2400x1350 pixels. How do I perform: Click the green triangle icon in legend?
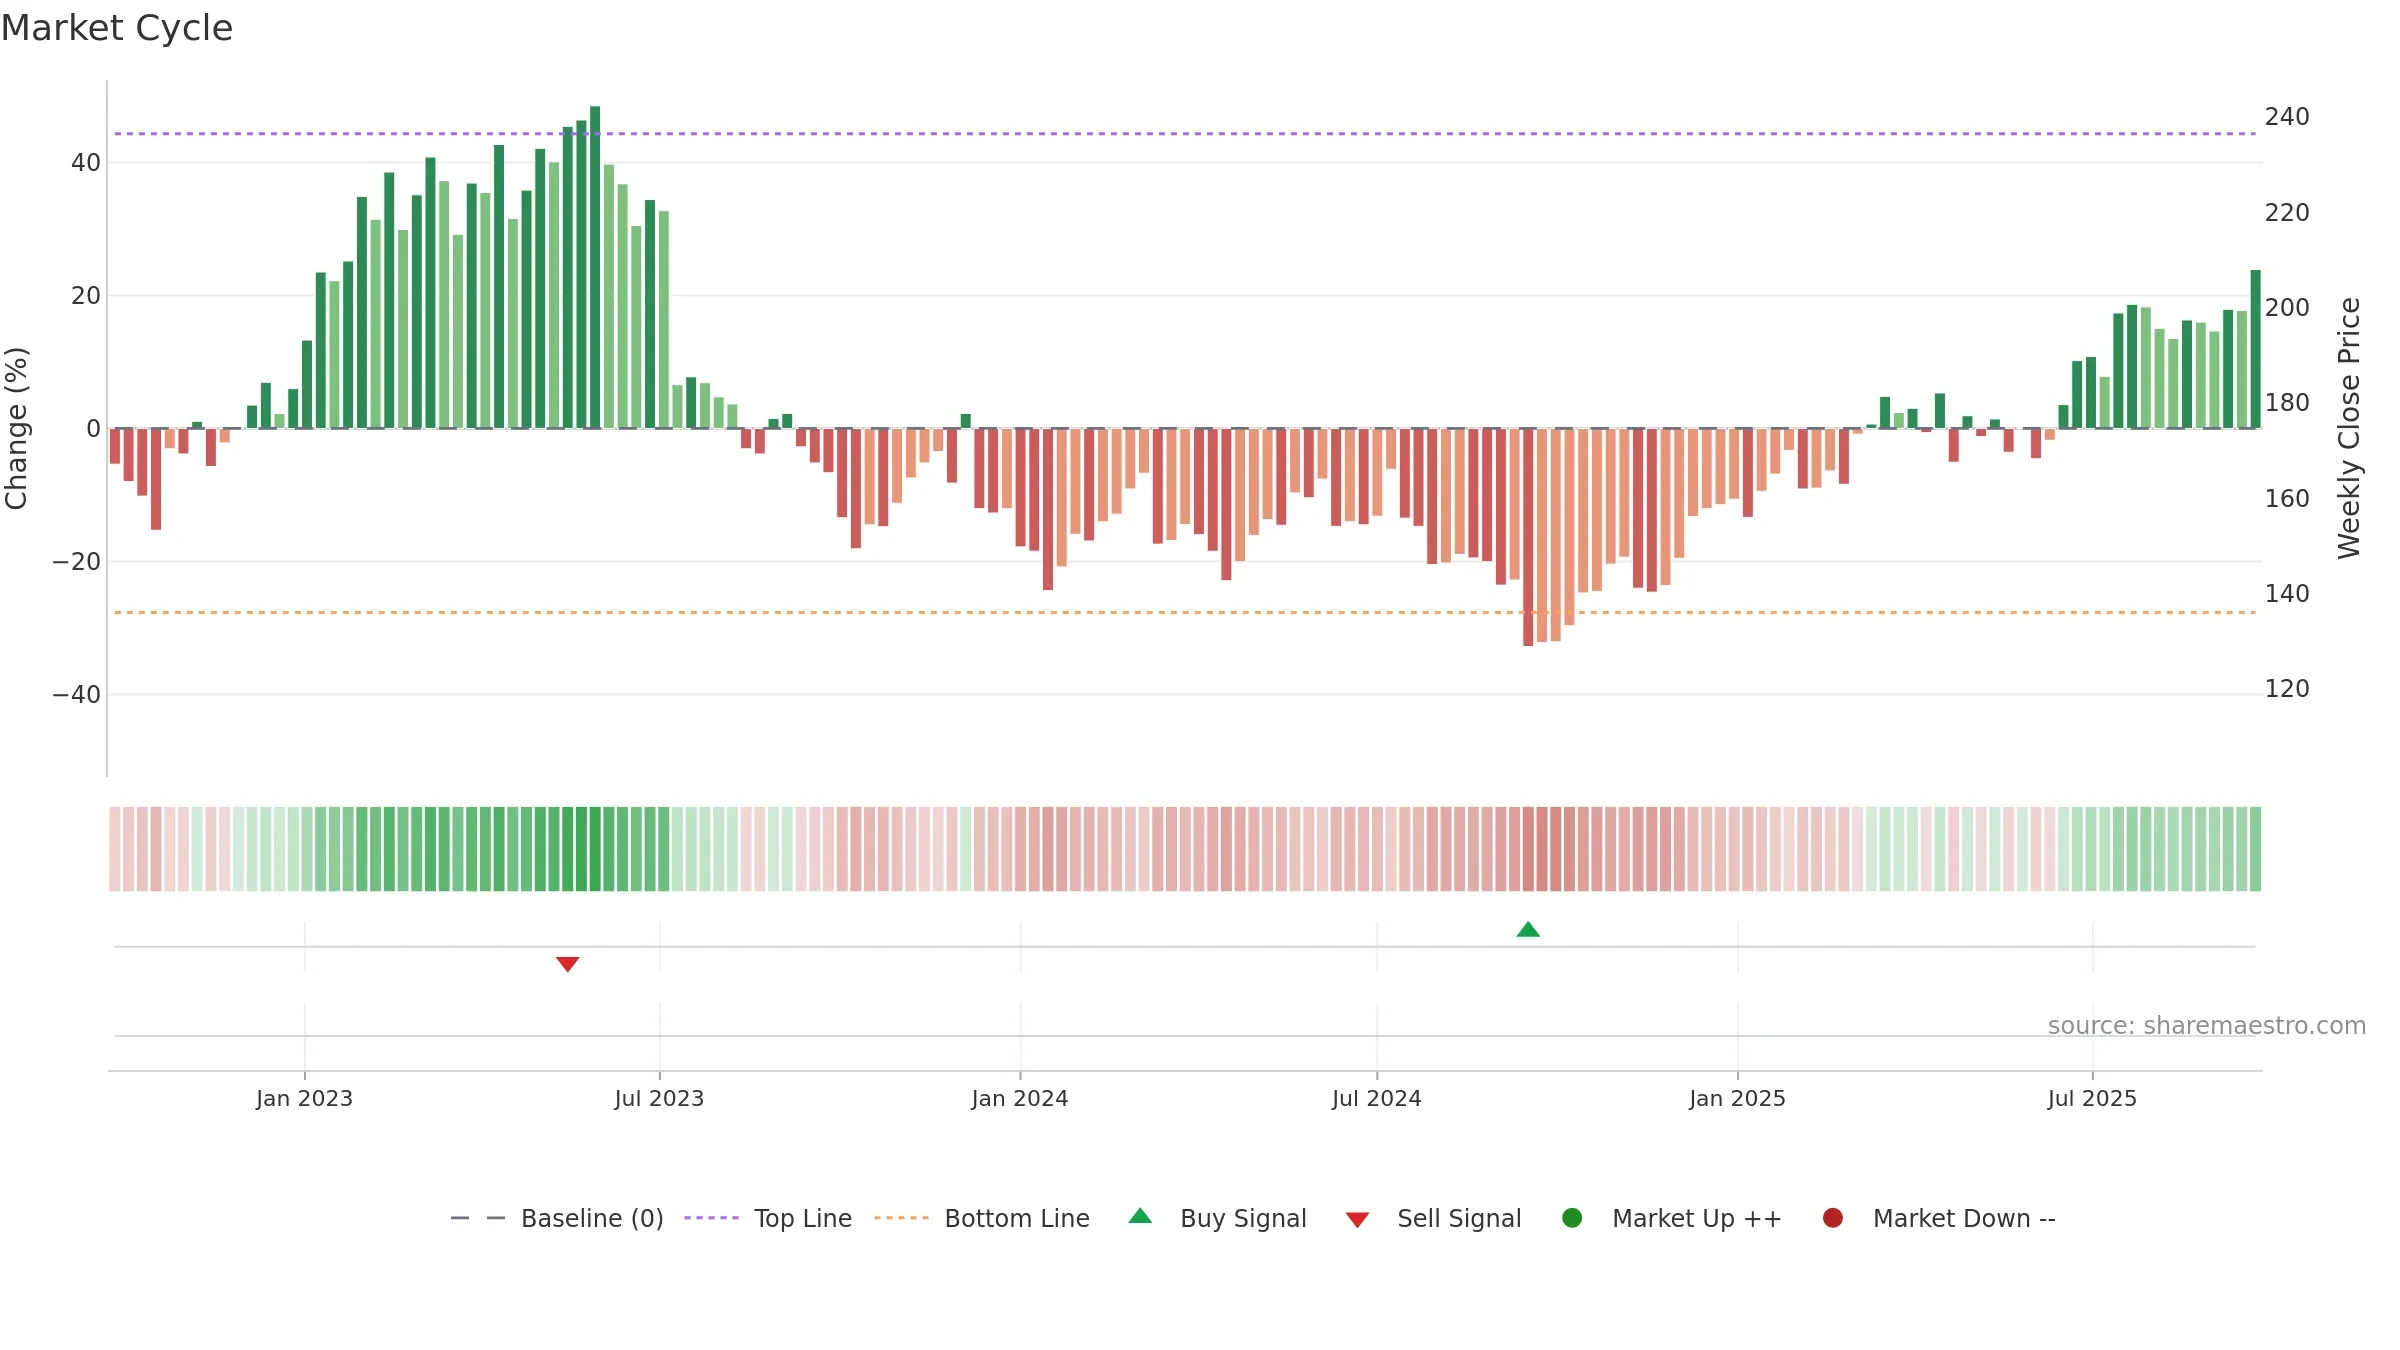pos(1140,1216)
